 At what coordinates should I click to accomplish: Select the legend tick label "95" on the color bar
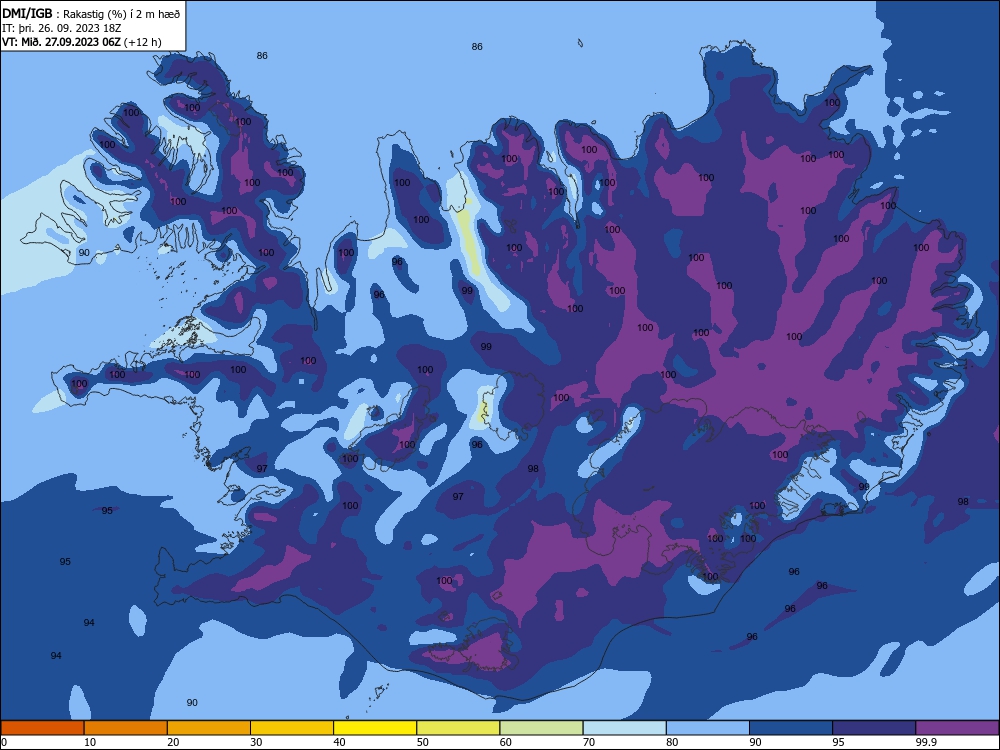[838, 742]
